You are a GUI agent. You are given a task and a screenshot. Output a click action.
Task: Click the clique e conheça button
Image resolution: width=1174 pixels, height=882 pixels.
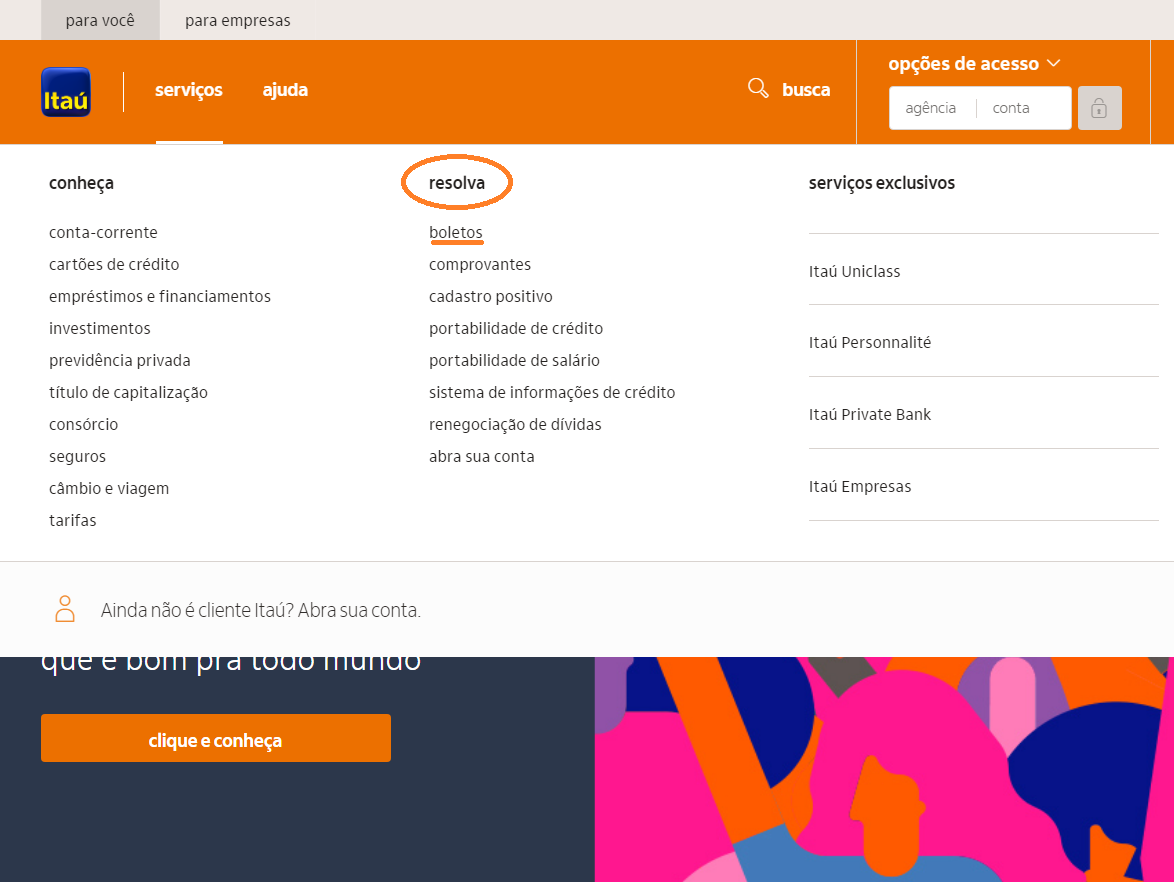tap(216, 738)
